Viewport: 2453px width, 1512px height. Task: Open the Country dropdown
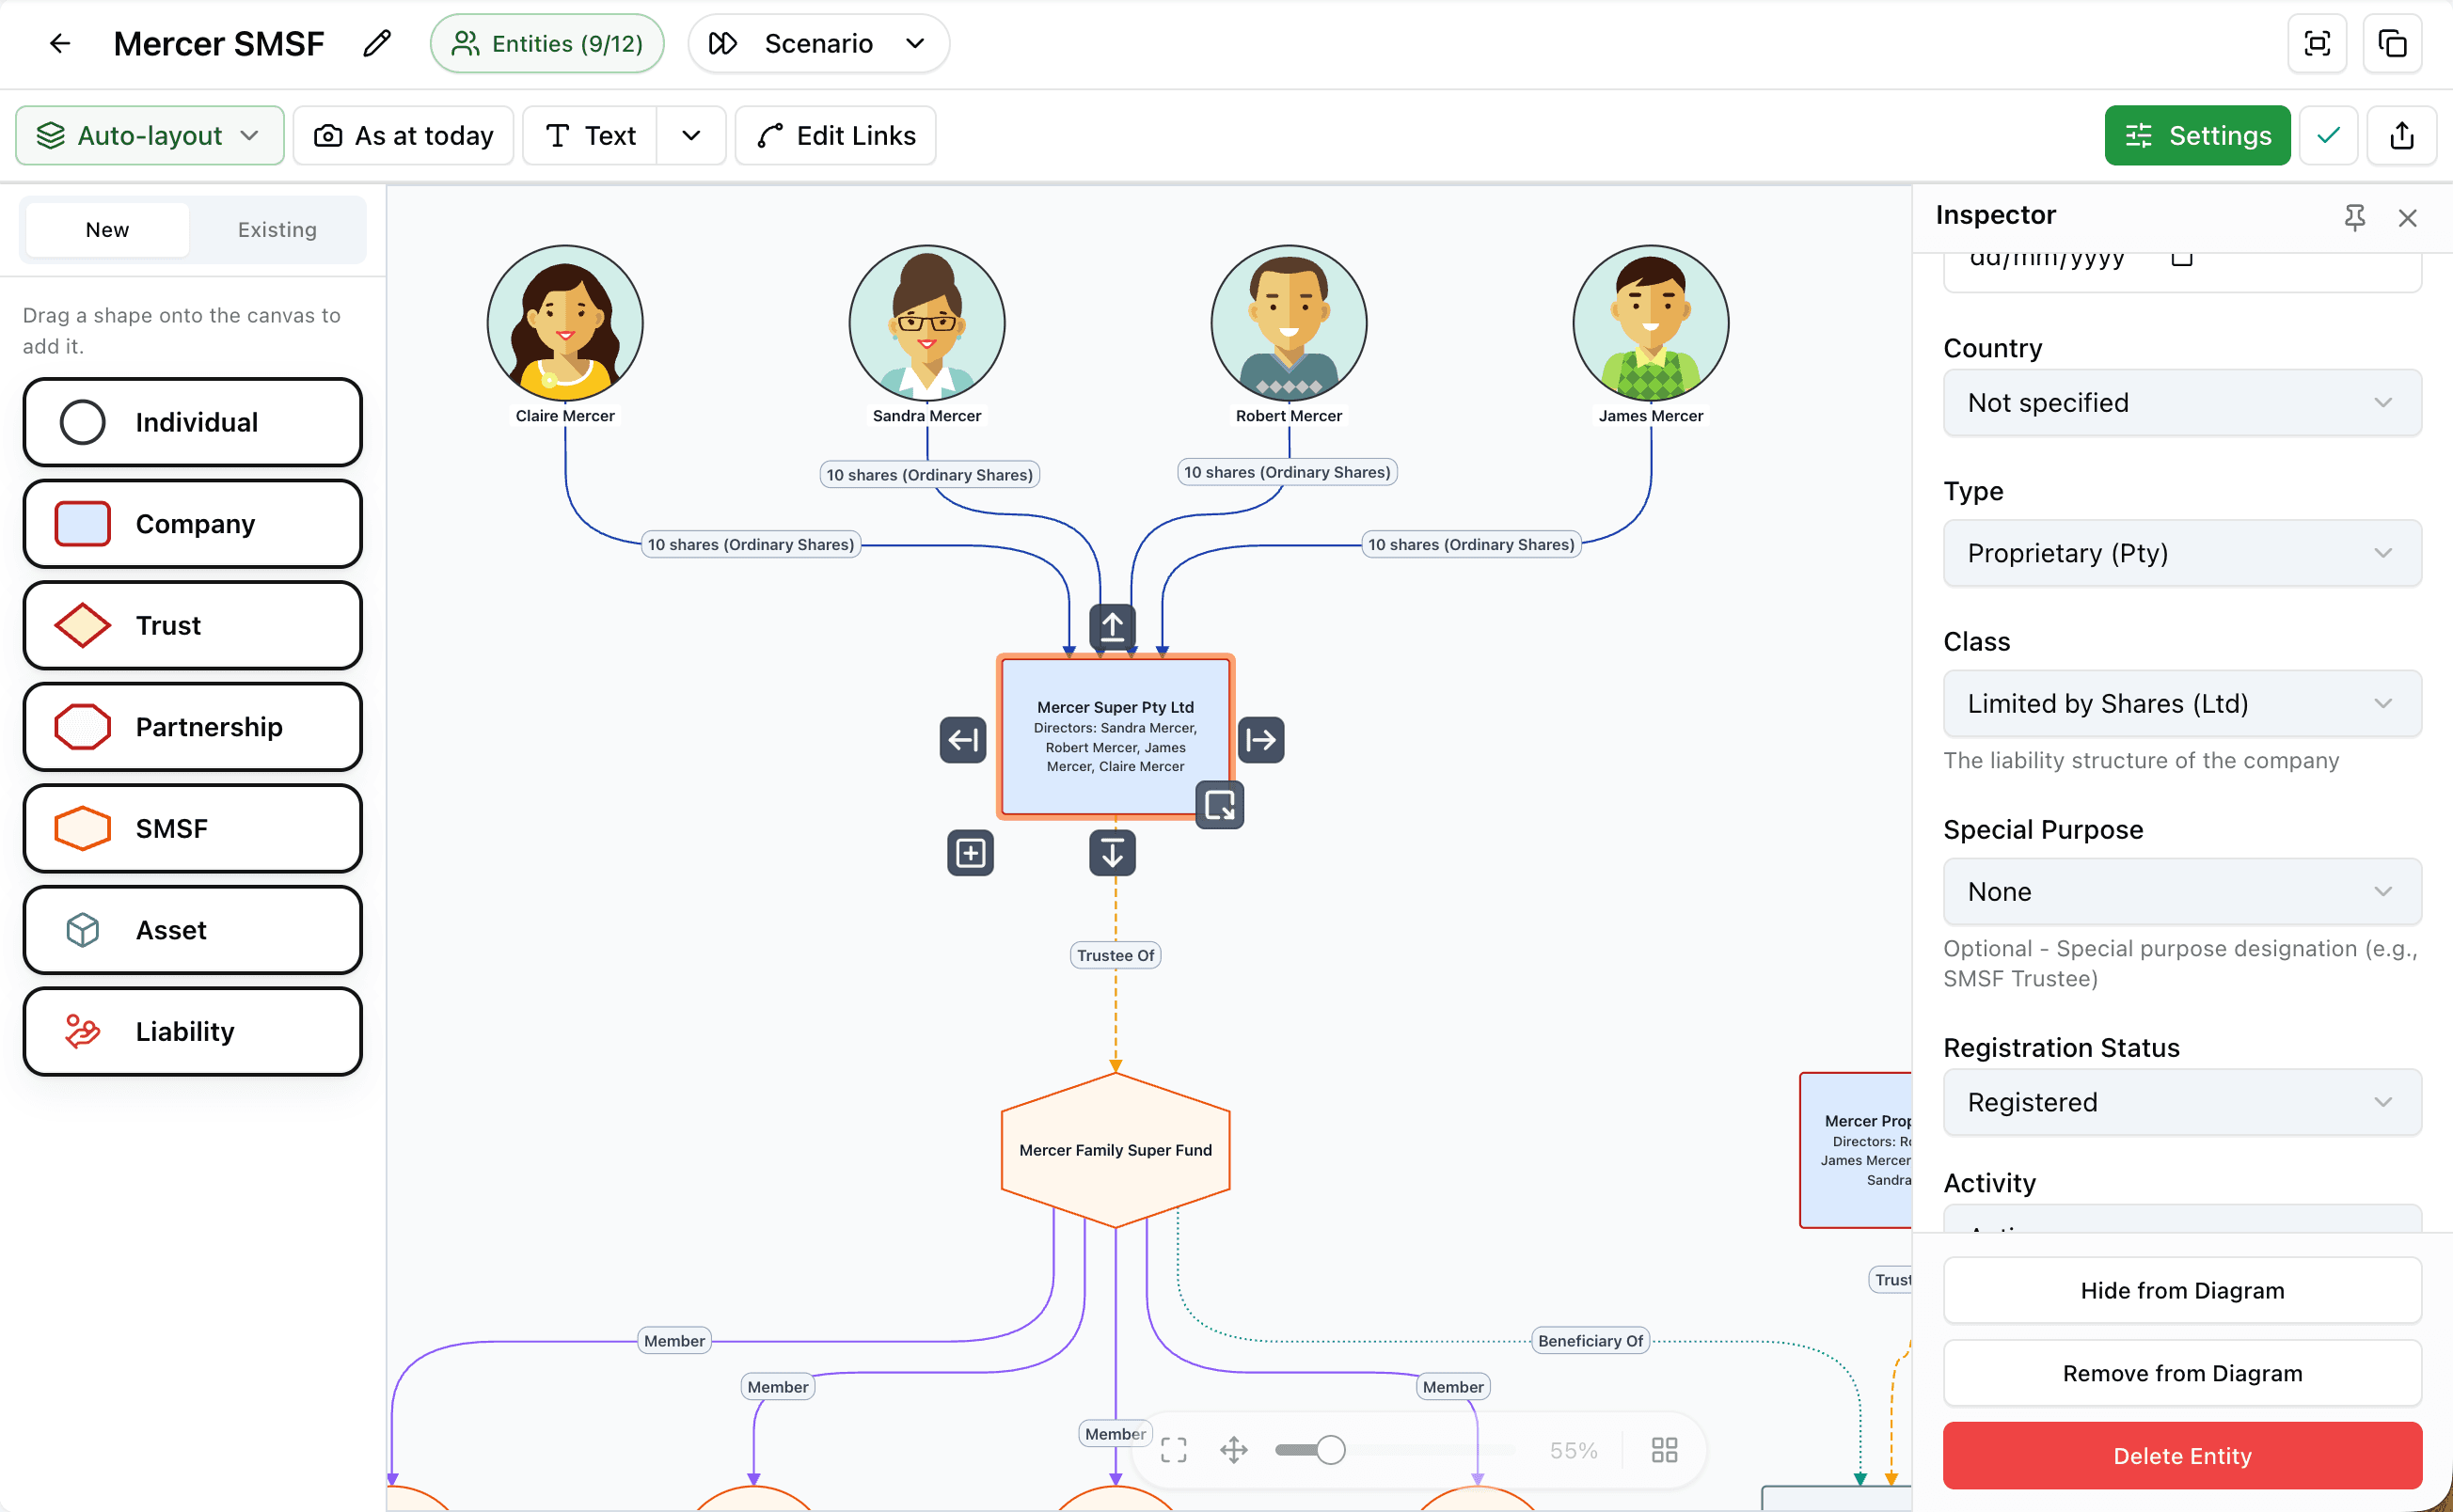(2182, 402)
